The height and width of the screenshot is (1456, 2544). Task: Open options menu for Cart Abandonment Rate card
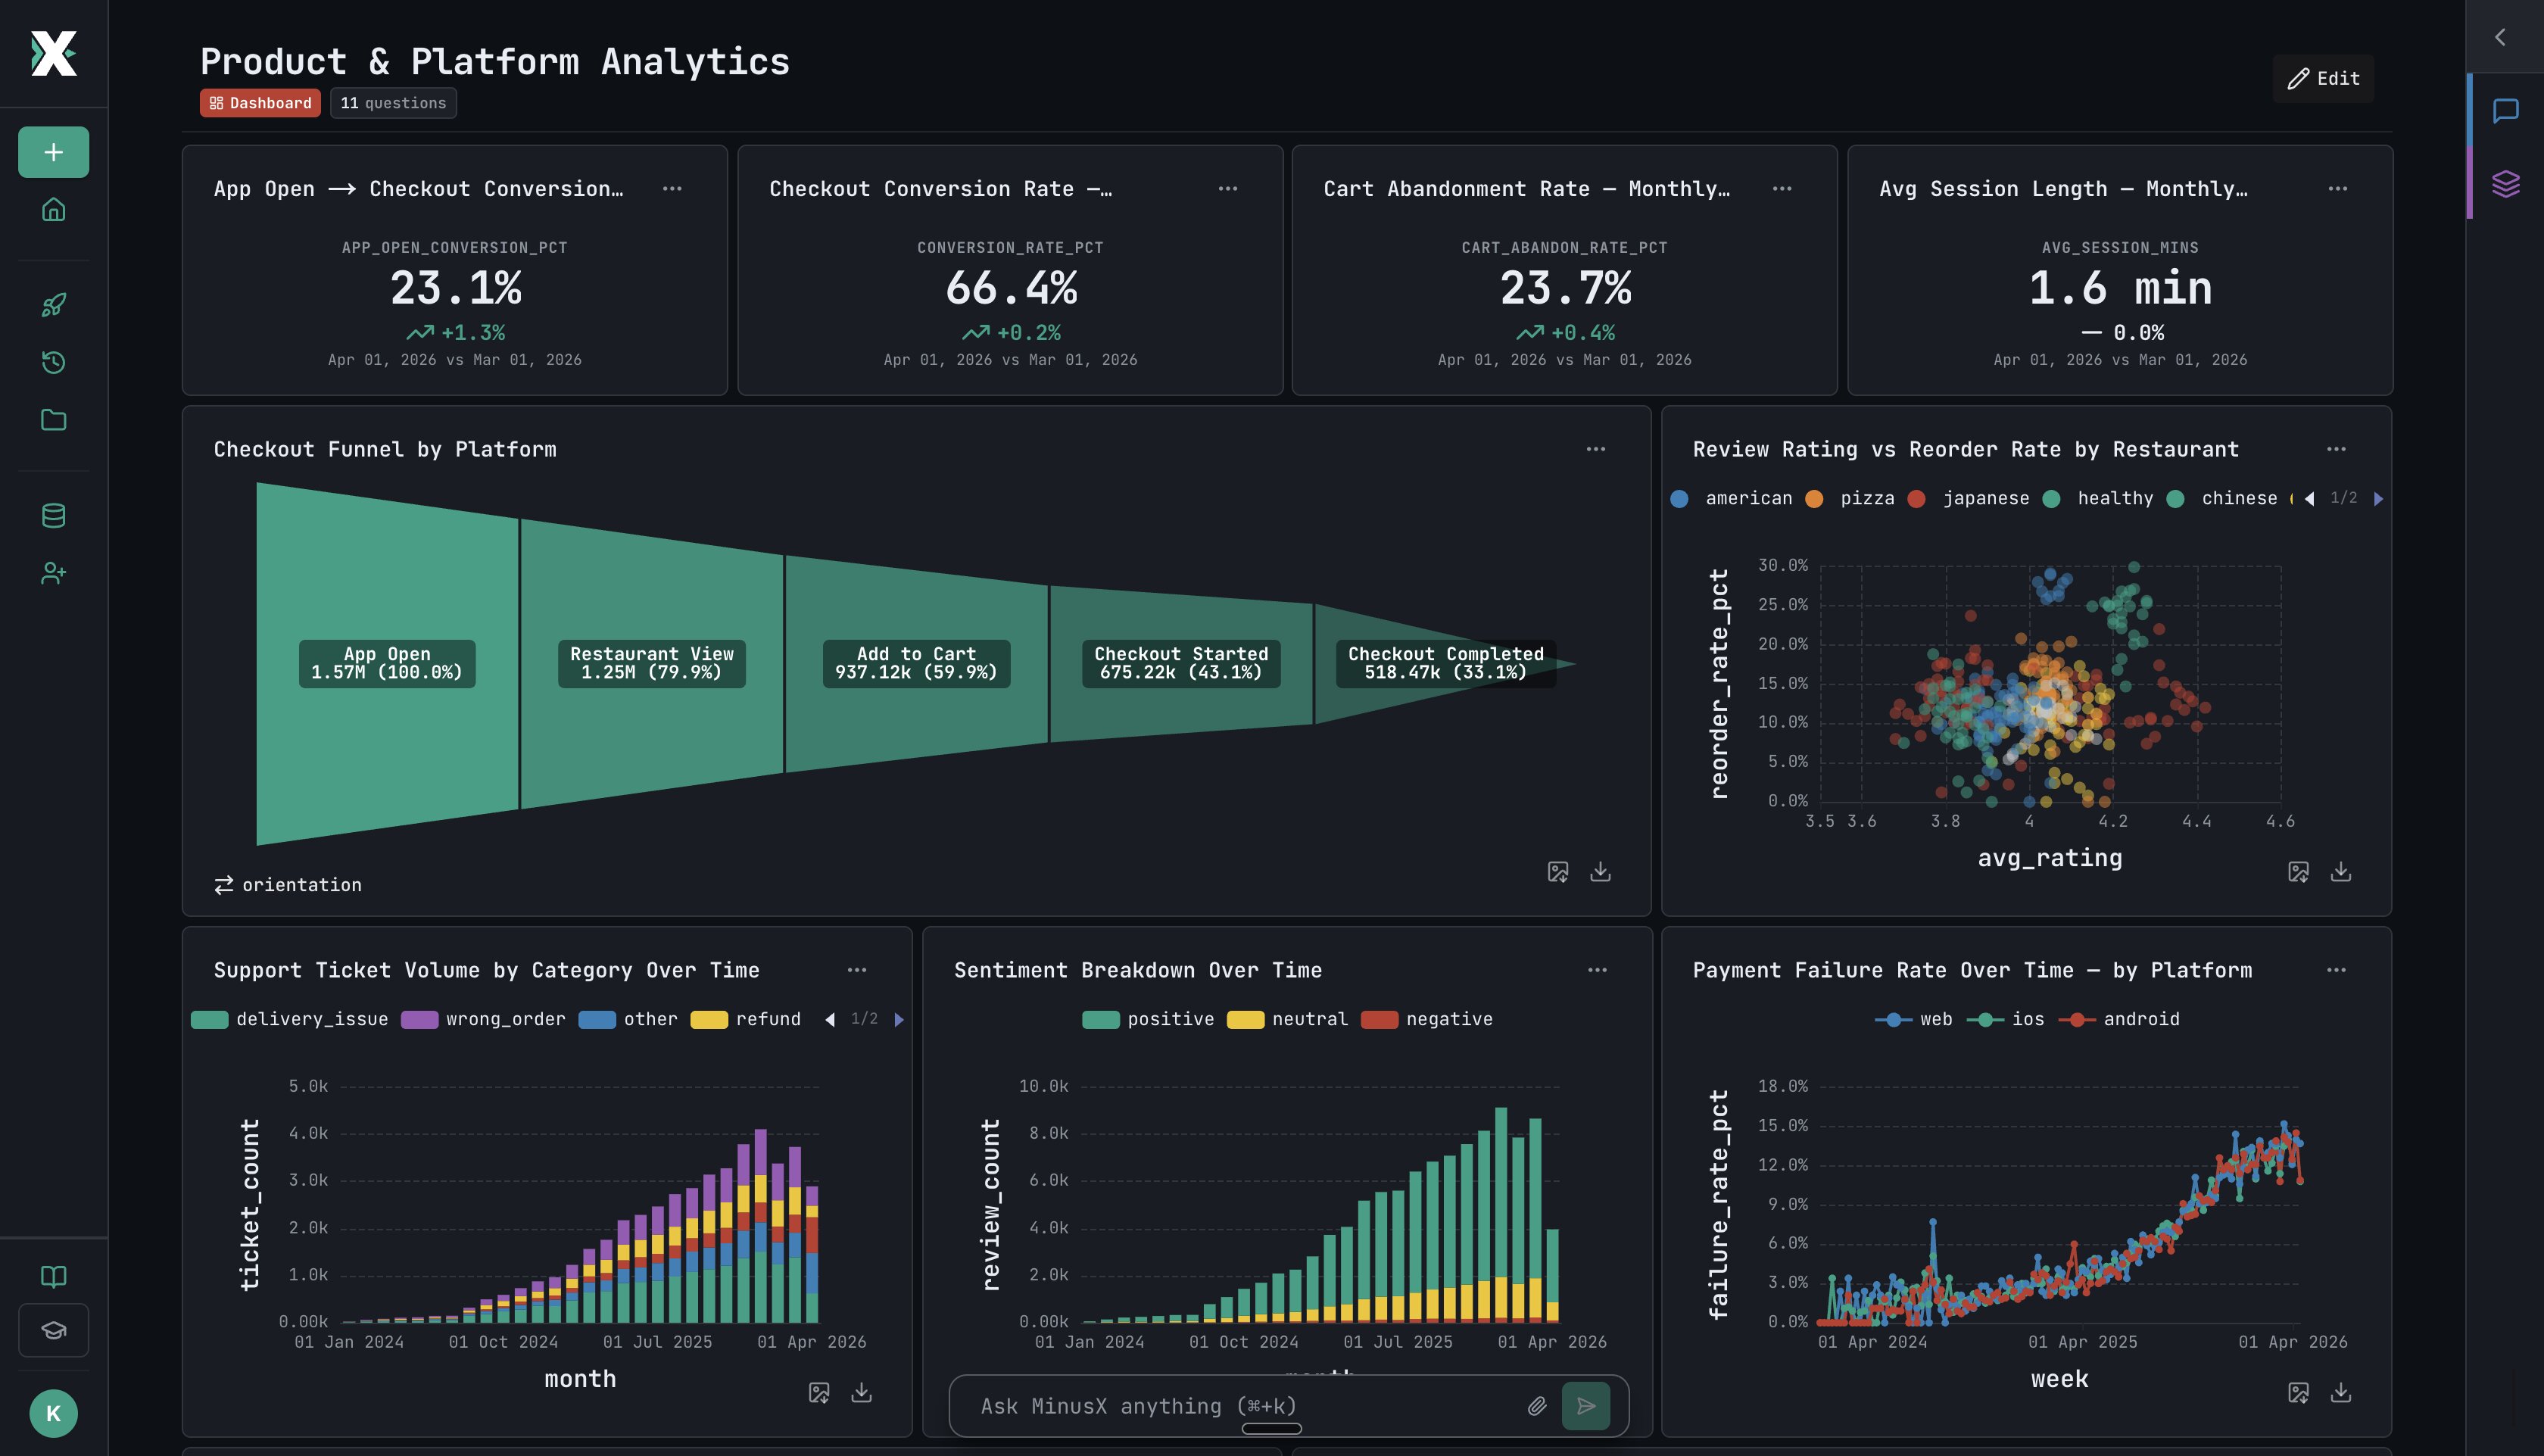(x=1782, y=188)
